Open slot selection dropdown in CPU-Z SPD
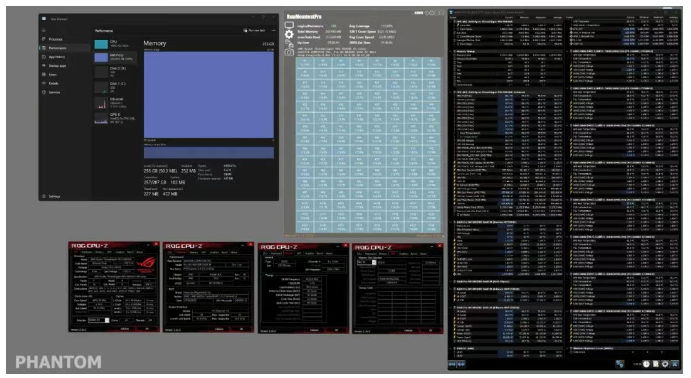 366,262
